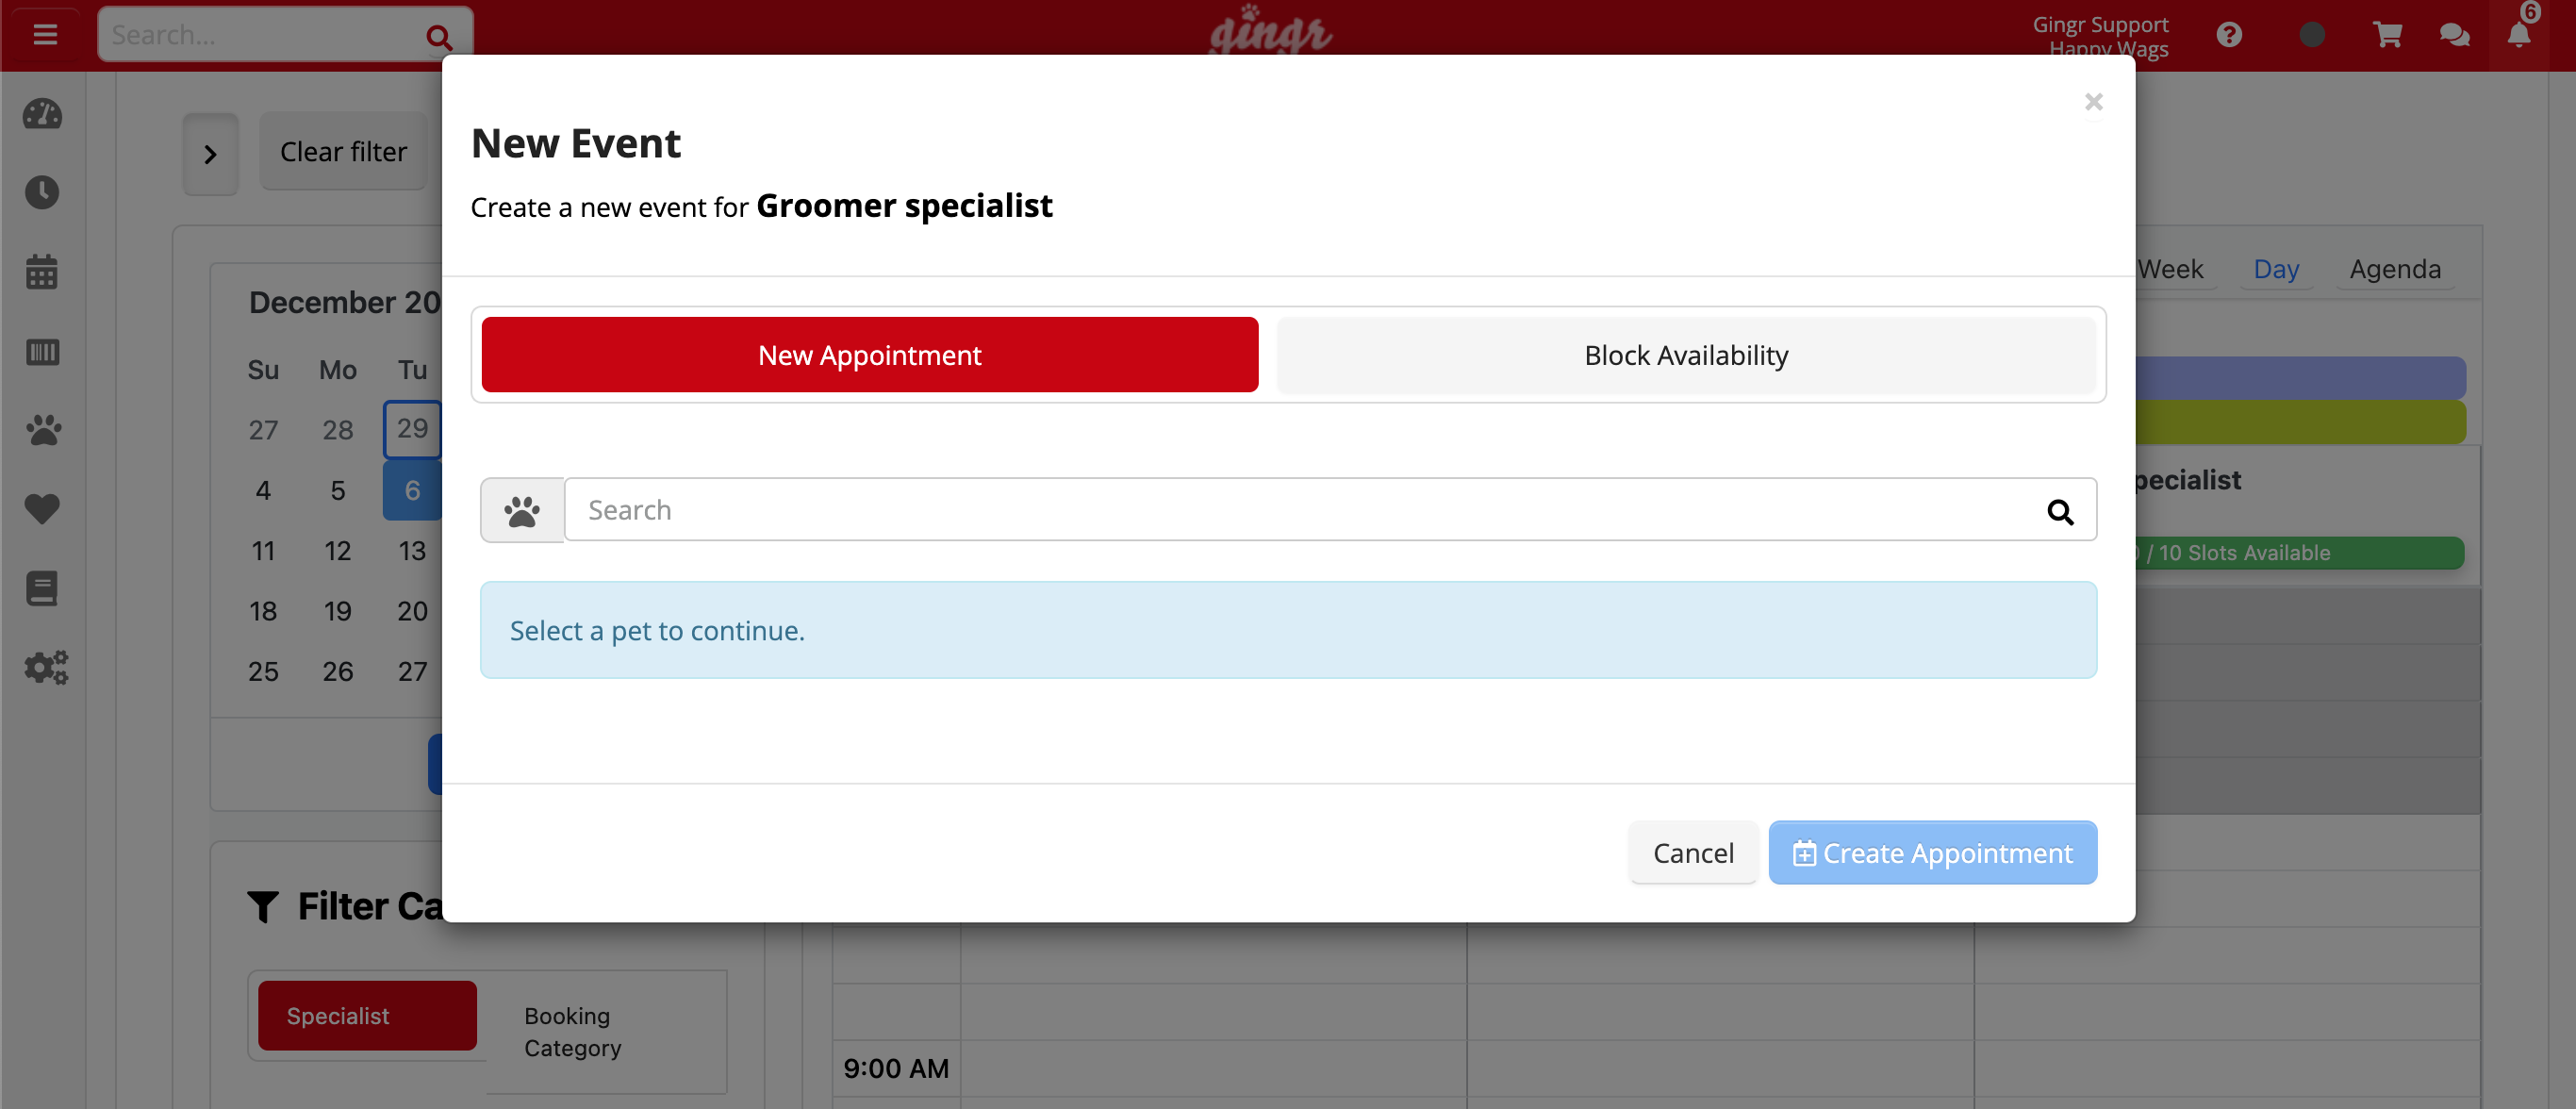This screenshot has width=2576, height=1109.
Task: Select the Booking Category filter tab
Action: click(x=605, y=1031)
